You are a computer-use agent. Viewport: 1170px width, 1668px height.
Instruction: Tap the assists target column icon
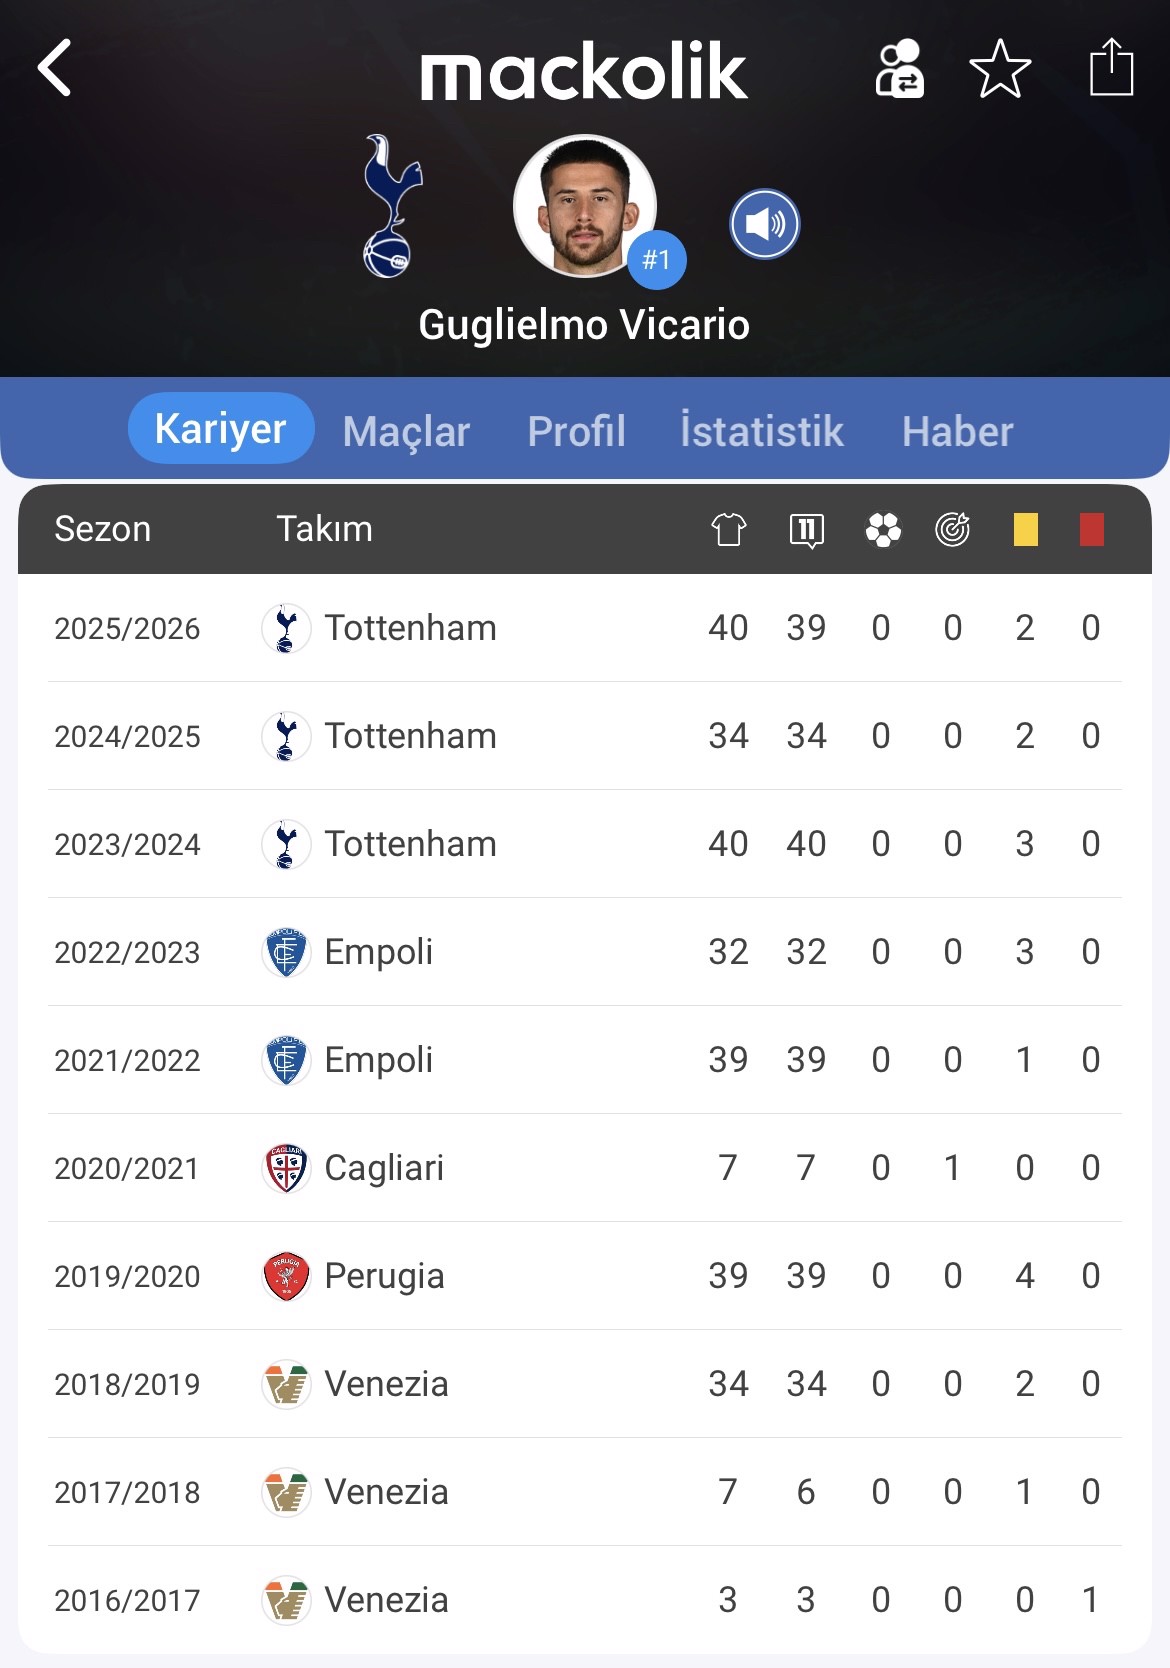(x=952, y=529)
